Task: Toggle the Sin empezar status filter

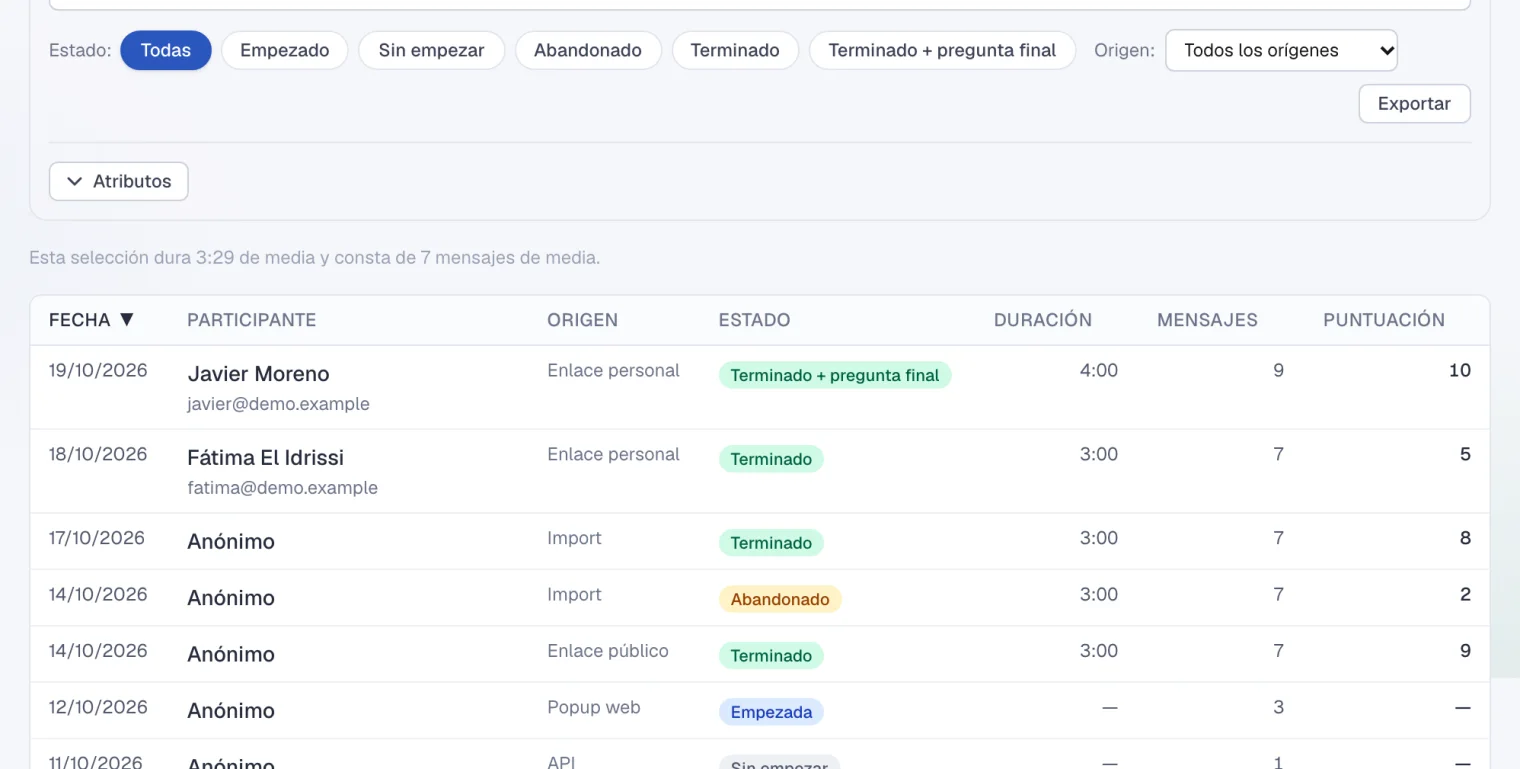Action: (x=432, y=50)
